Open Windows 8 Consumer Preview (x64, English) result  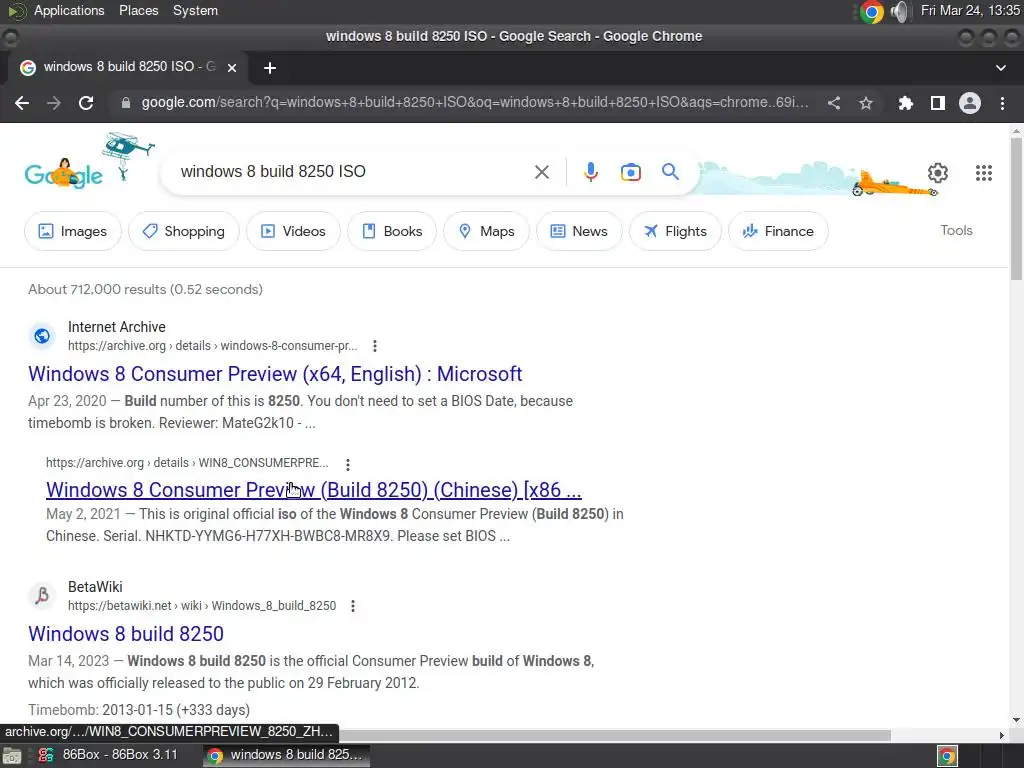click(275, 374)
